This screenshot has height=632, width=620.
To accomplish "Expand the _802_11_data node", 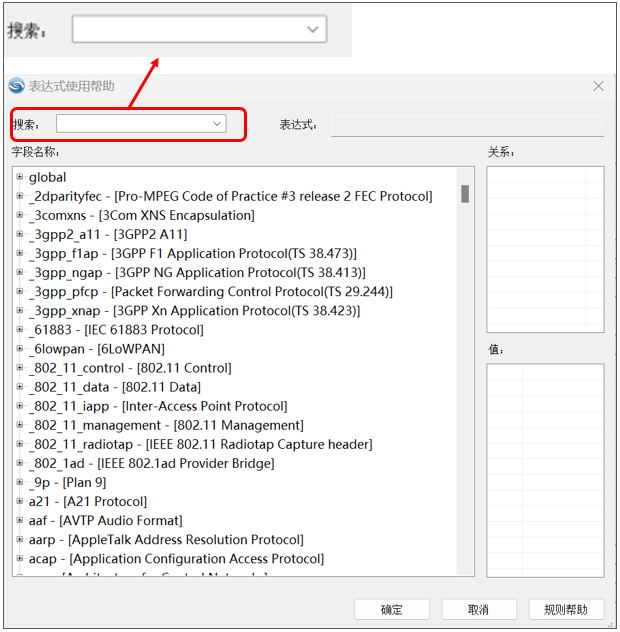I will point(19,387).
